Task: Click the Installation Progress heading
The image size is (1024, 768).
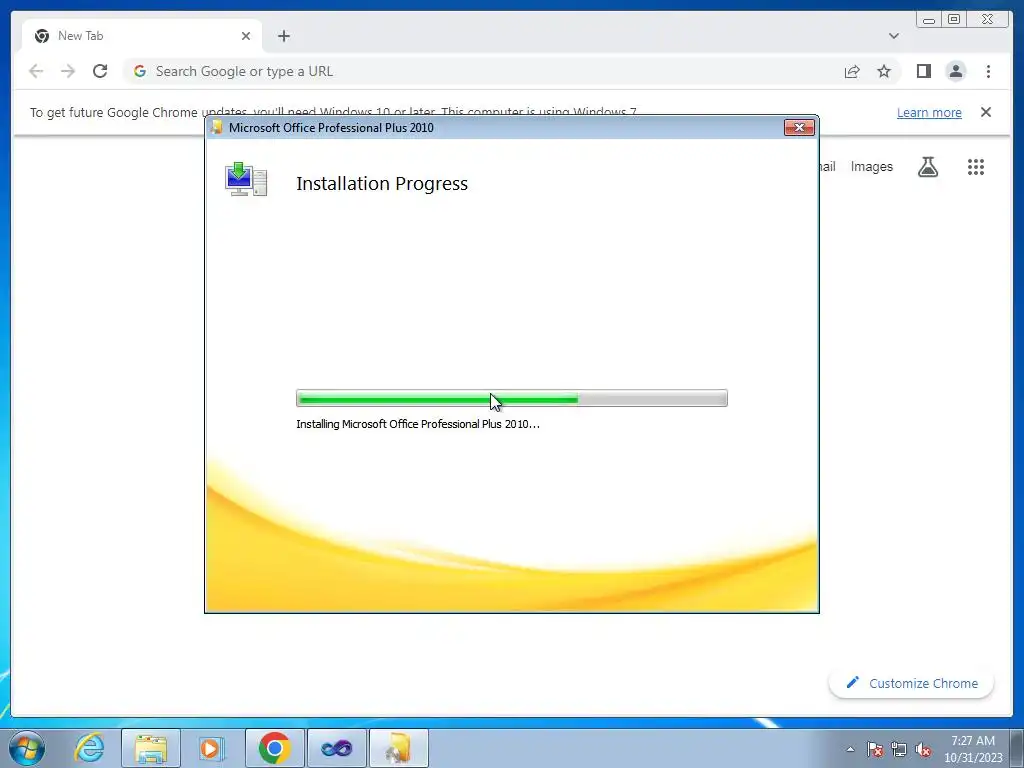Action: pos(382,184)
